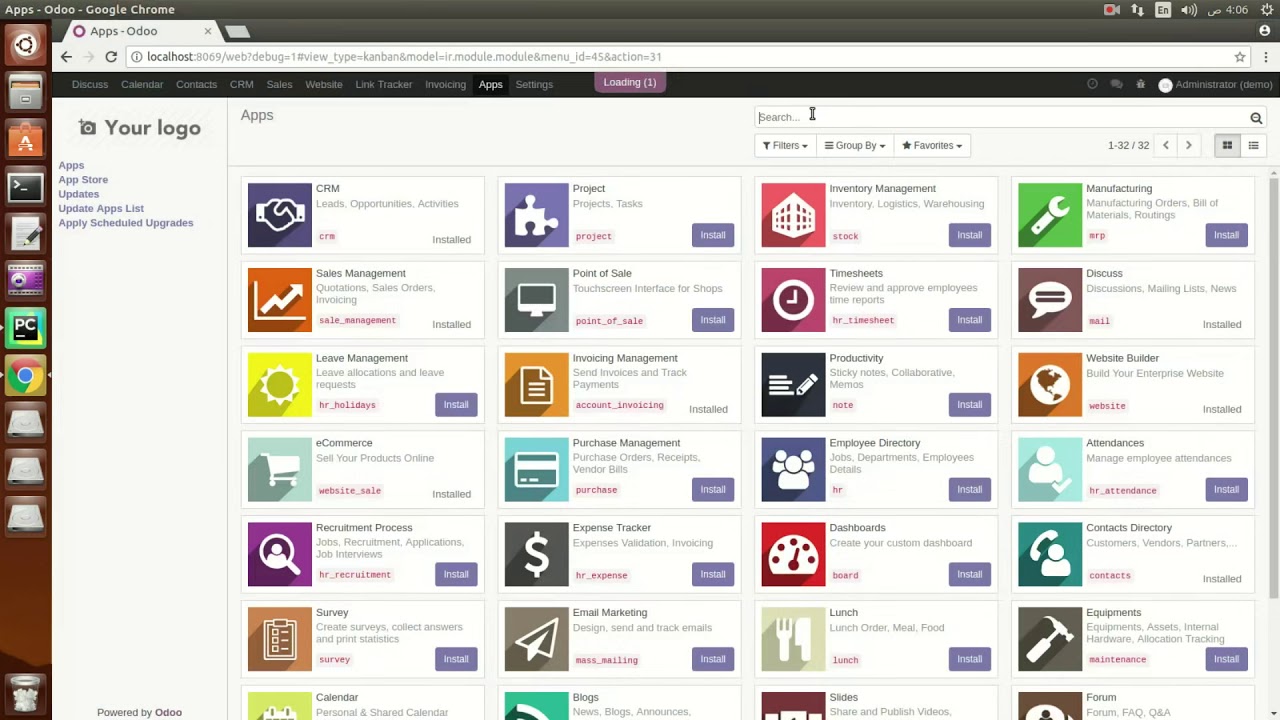The height and width of the screenshot is (720, 1280).
Task: Open the Settings menu
Action: pos(534,85)
